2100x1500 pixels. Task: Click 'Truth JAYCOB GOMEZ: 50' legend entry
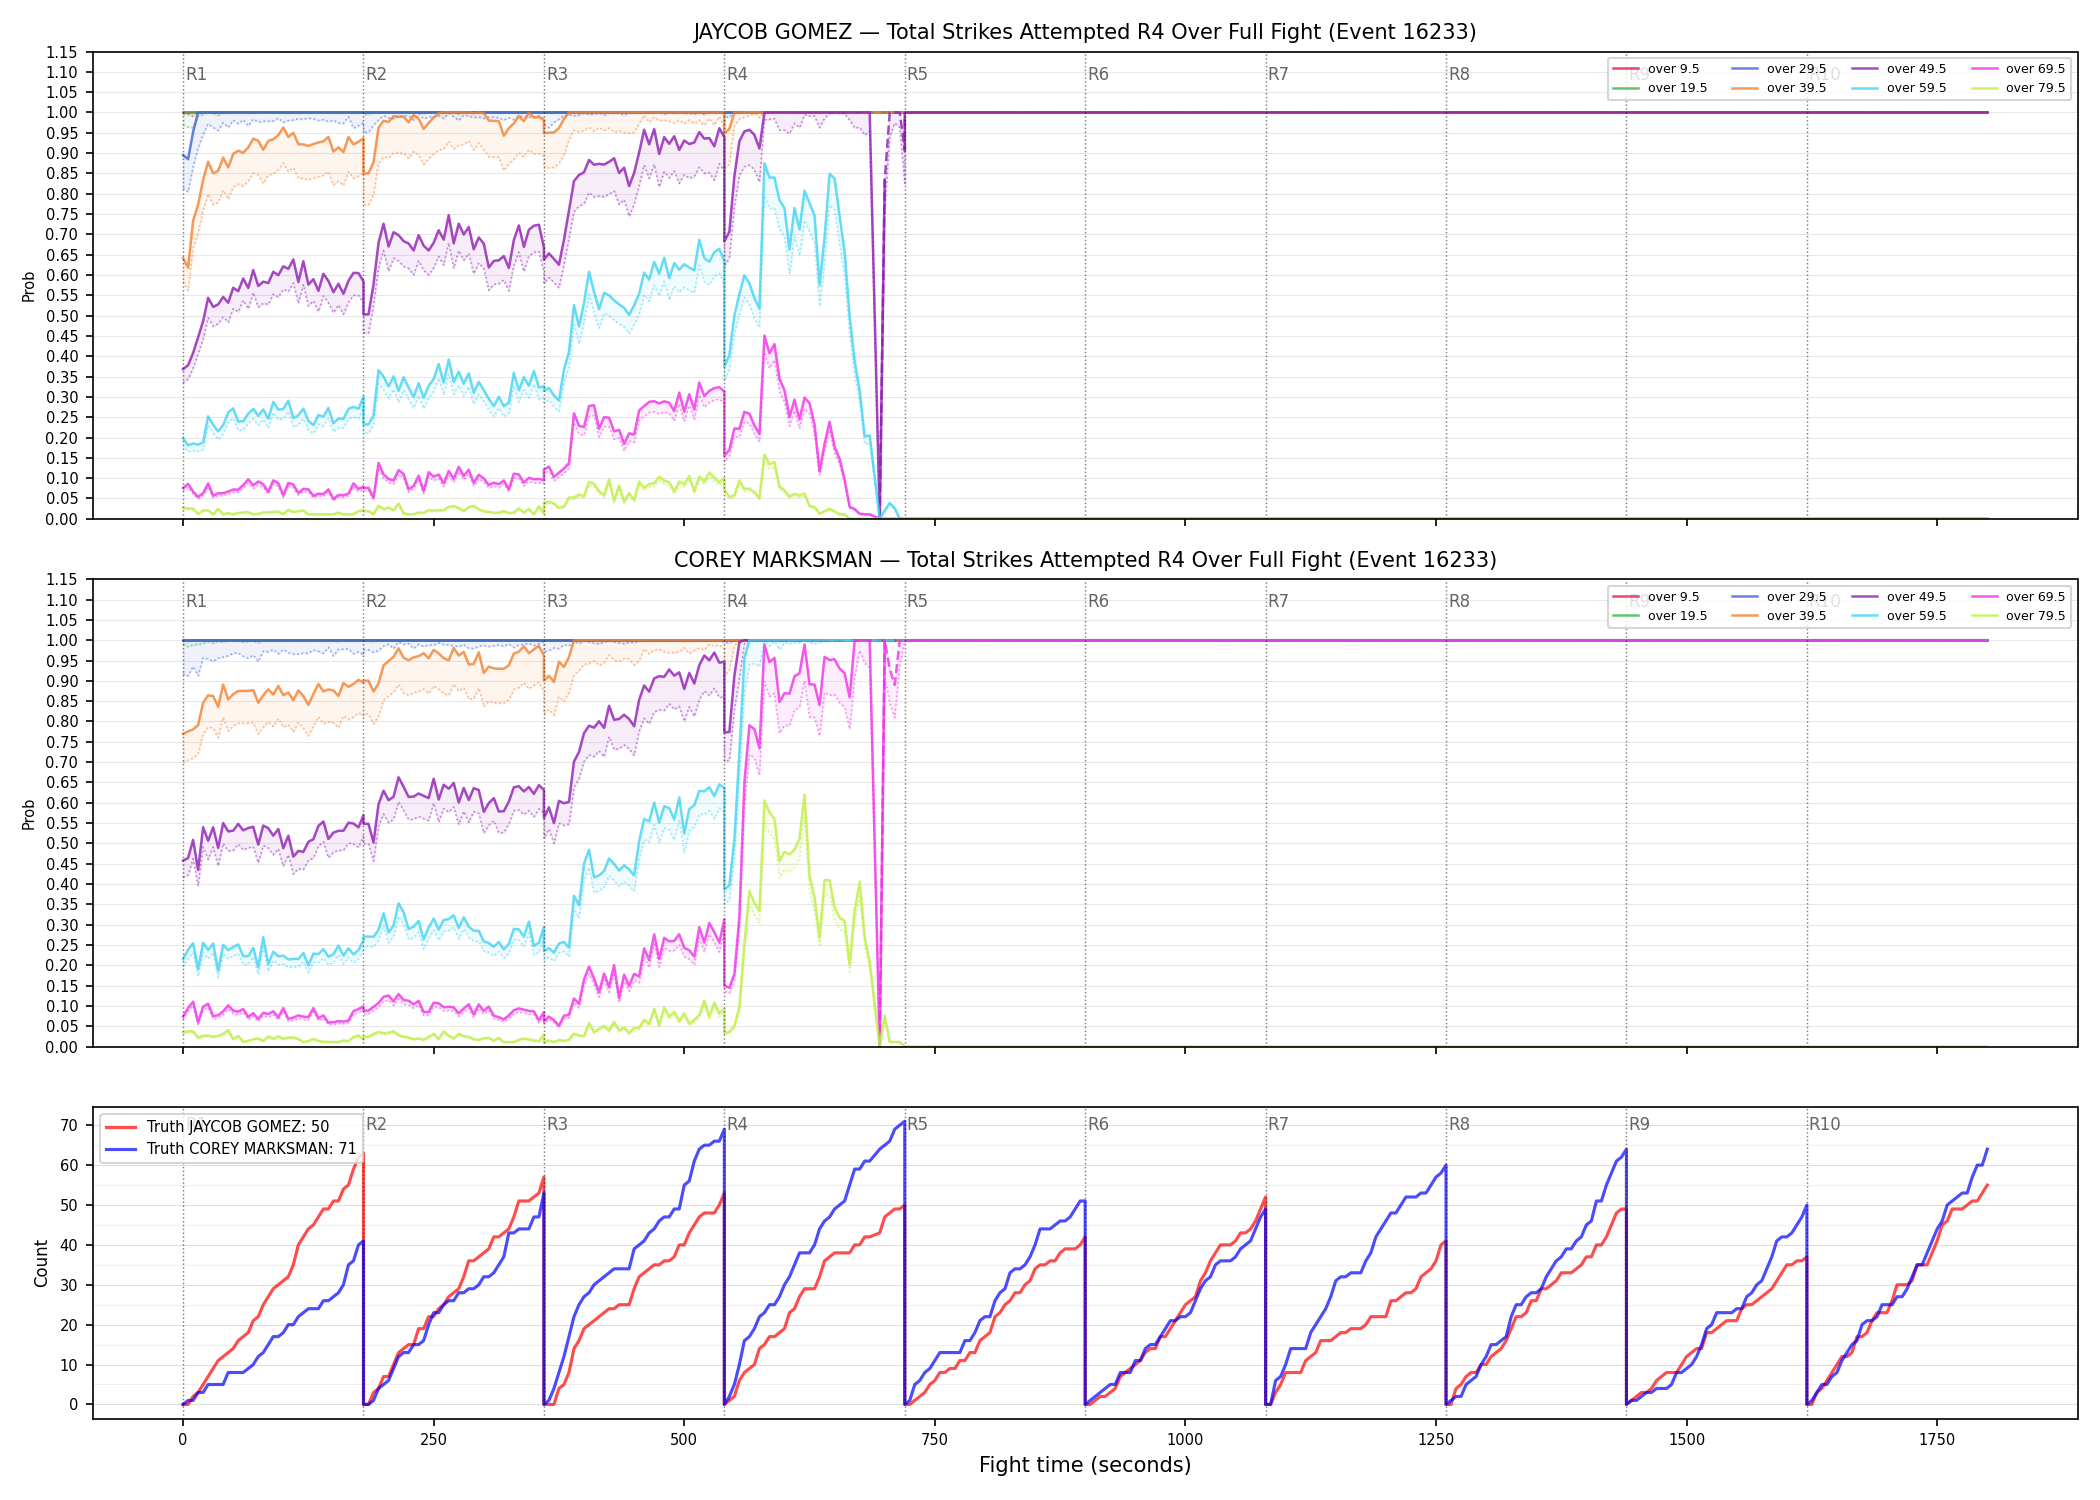coord(217,1127)
